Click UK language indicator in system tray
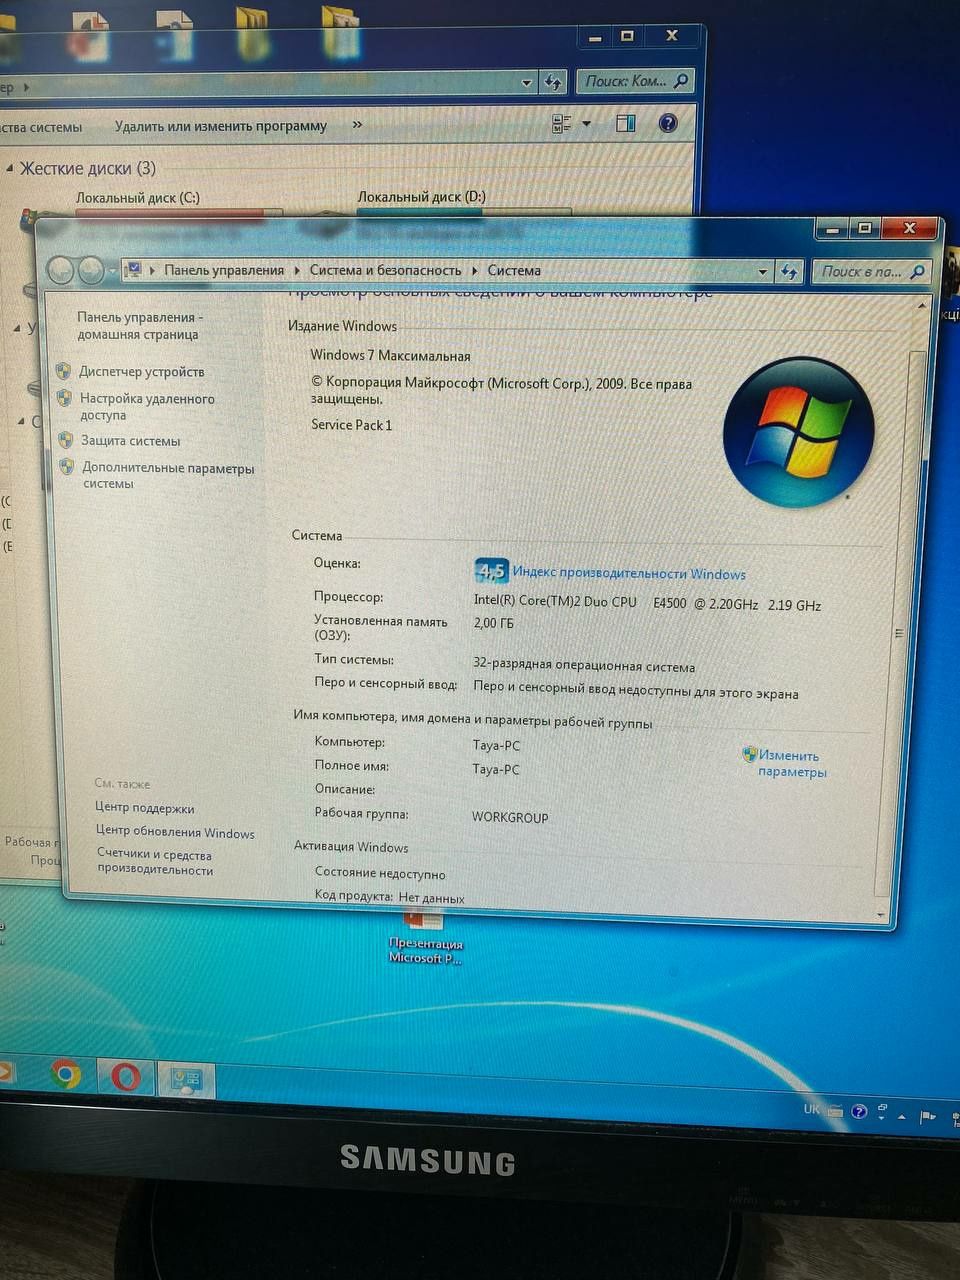This screenshot has height=1280, width=960. pos(812,1109)
